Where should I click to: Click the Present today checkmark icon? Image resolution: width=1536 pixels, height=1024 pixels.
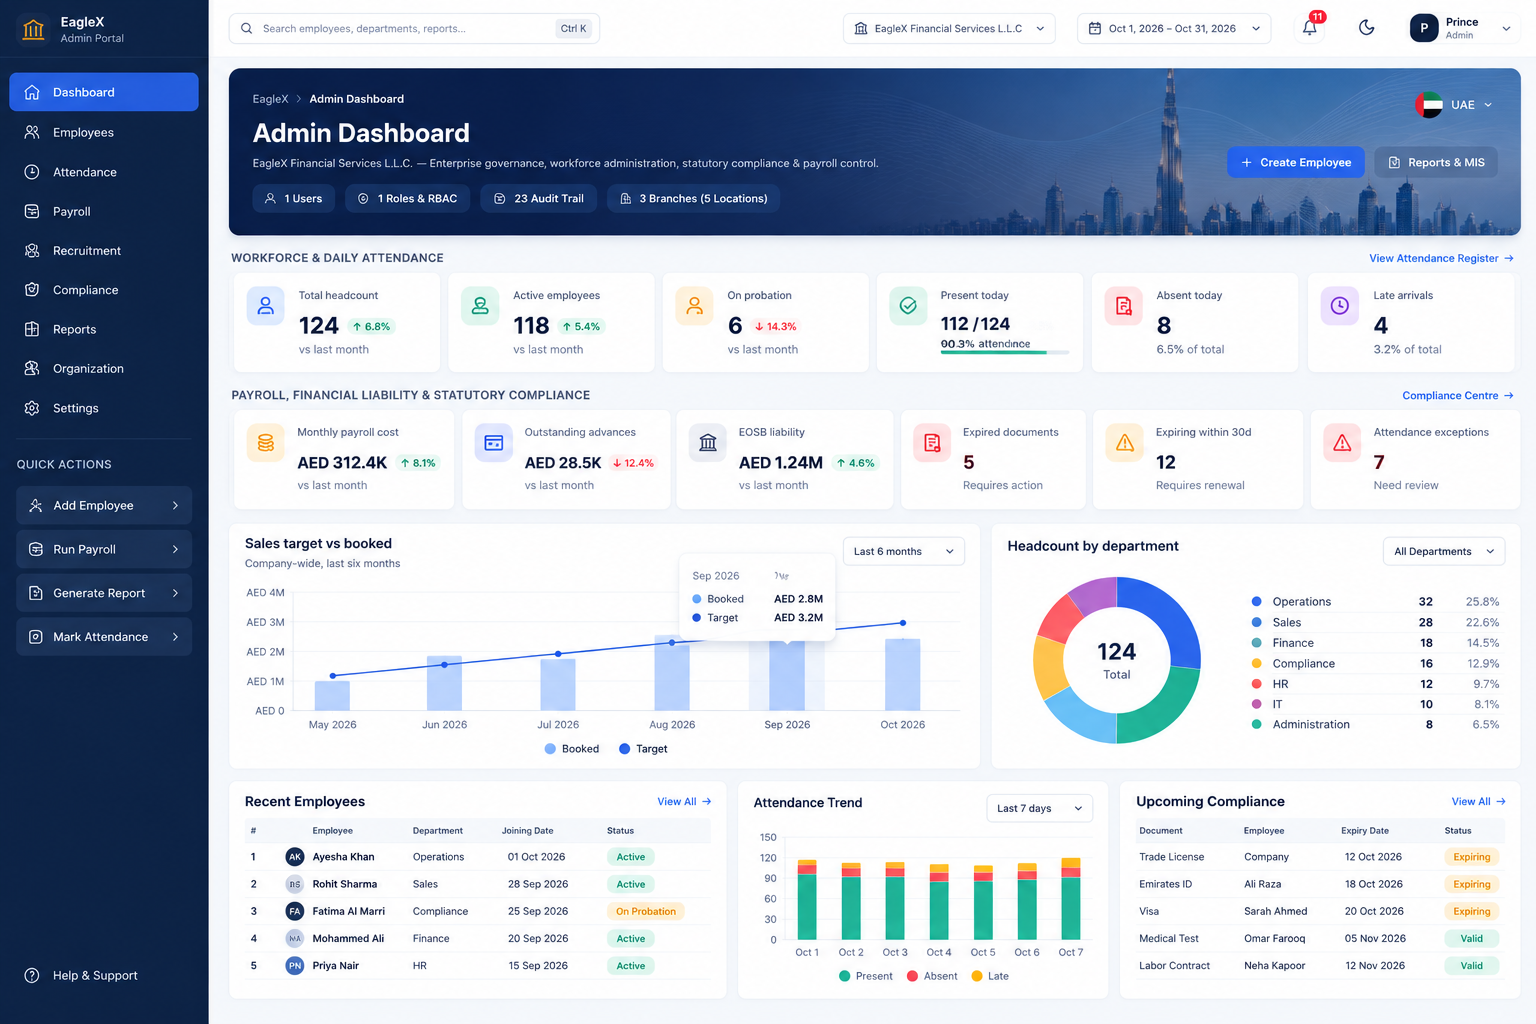coord(908,306)
